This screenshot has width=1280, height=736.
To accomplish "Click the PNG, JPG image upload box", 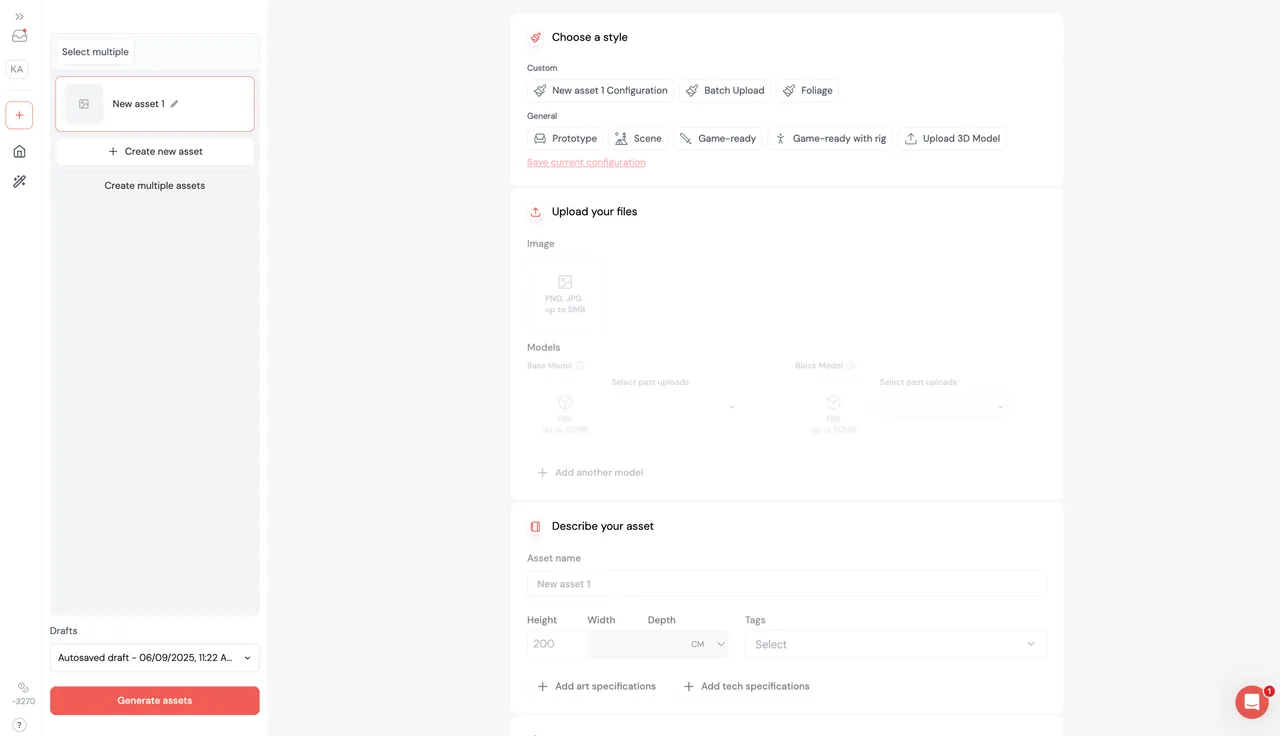I will 565,294.
